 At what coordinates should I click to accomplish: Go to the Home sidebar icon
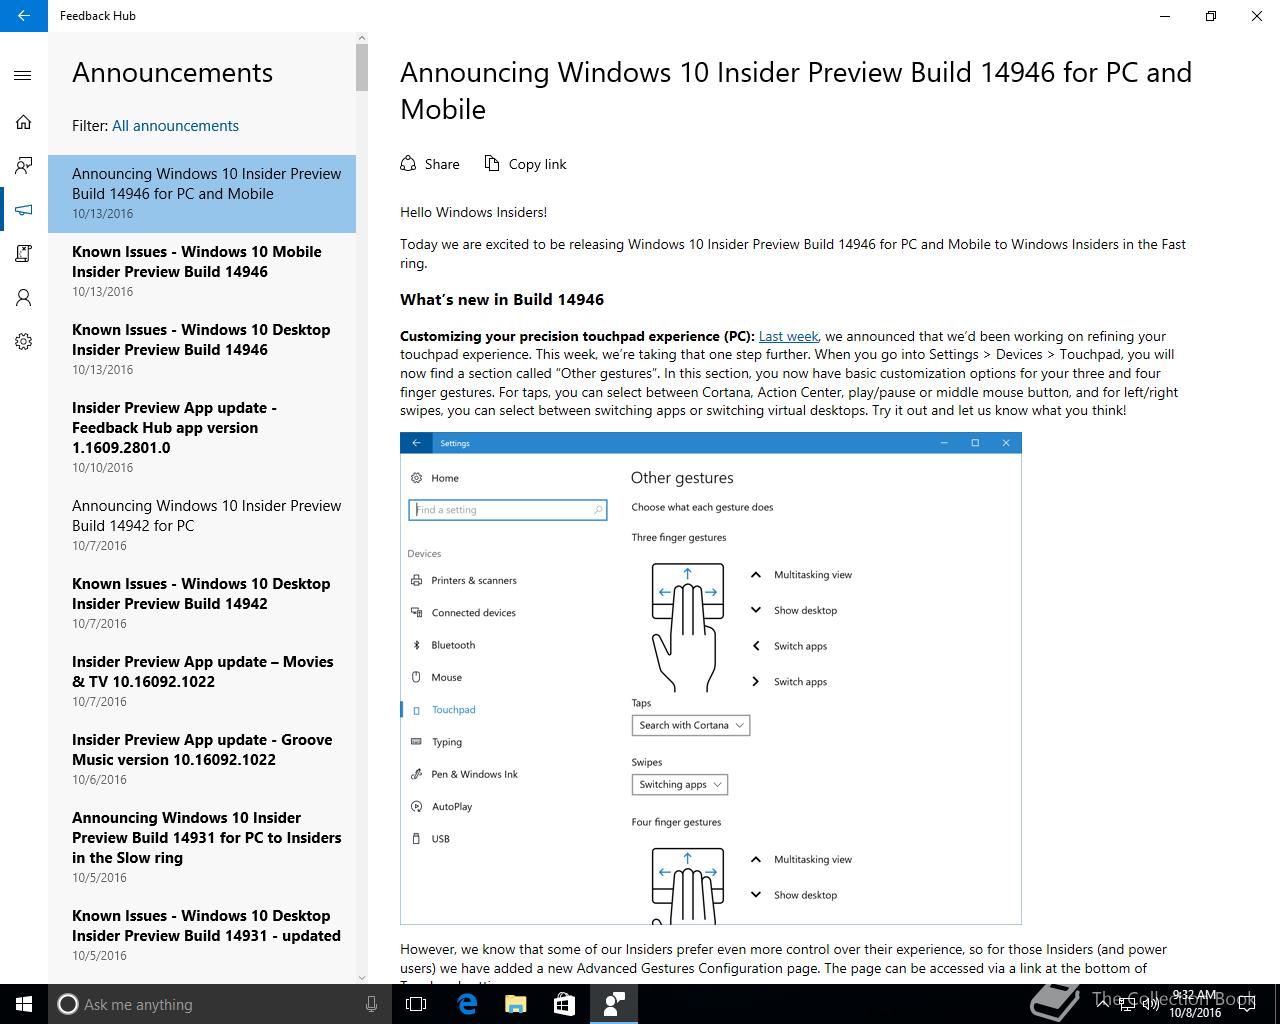point(23,122)
